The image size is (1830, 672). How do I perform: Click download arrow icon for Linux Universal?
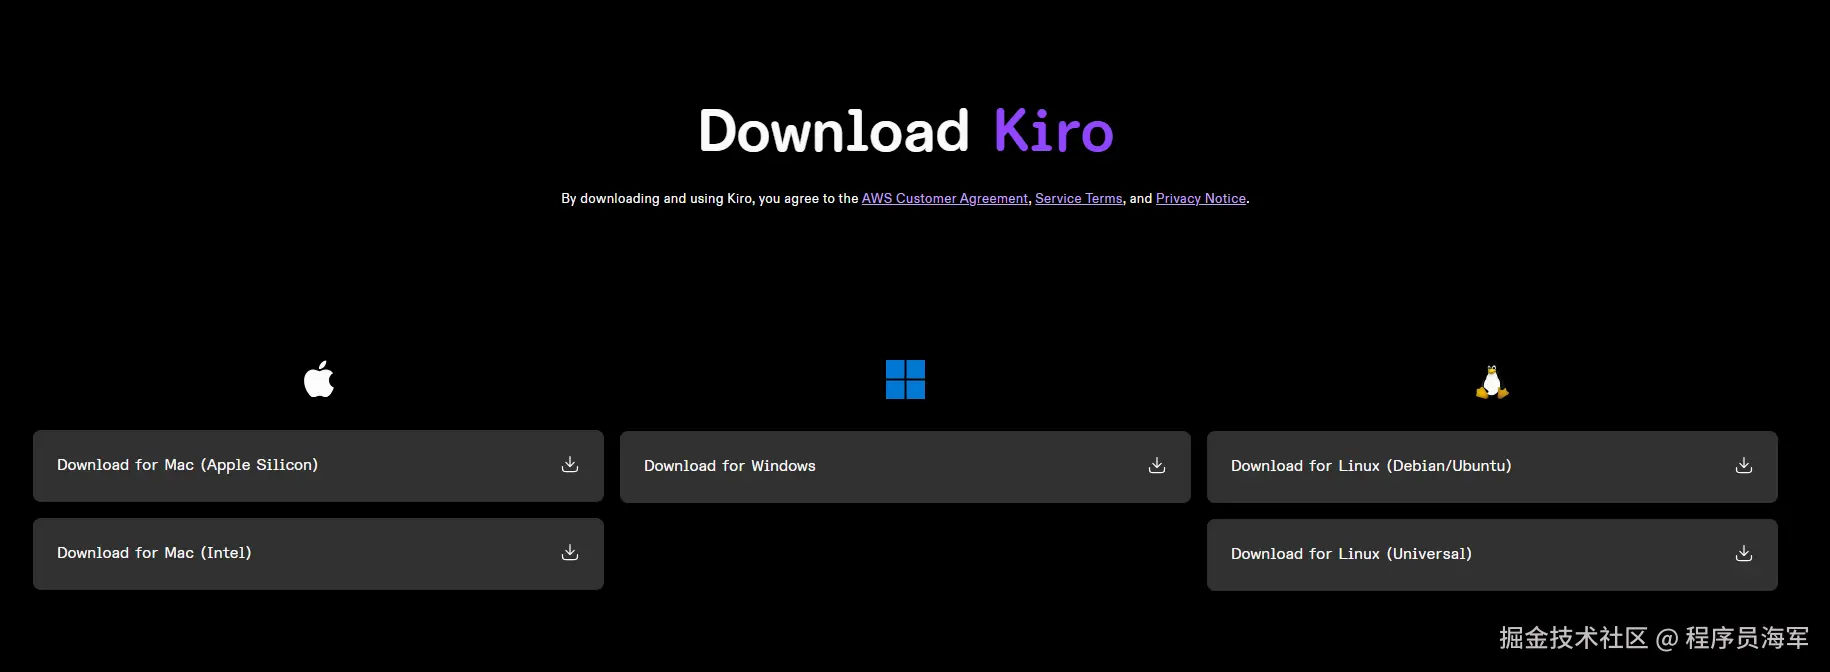1744,553
